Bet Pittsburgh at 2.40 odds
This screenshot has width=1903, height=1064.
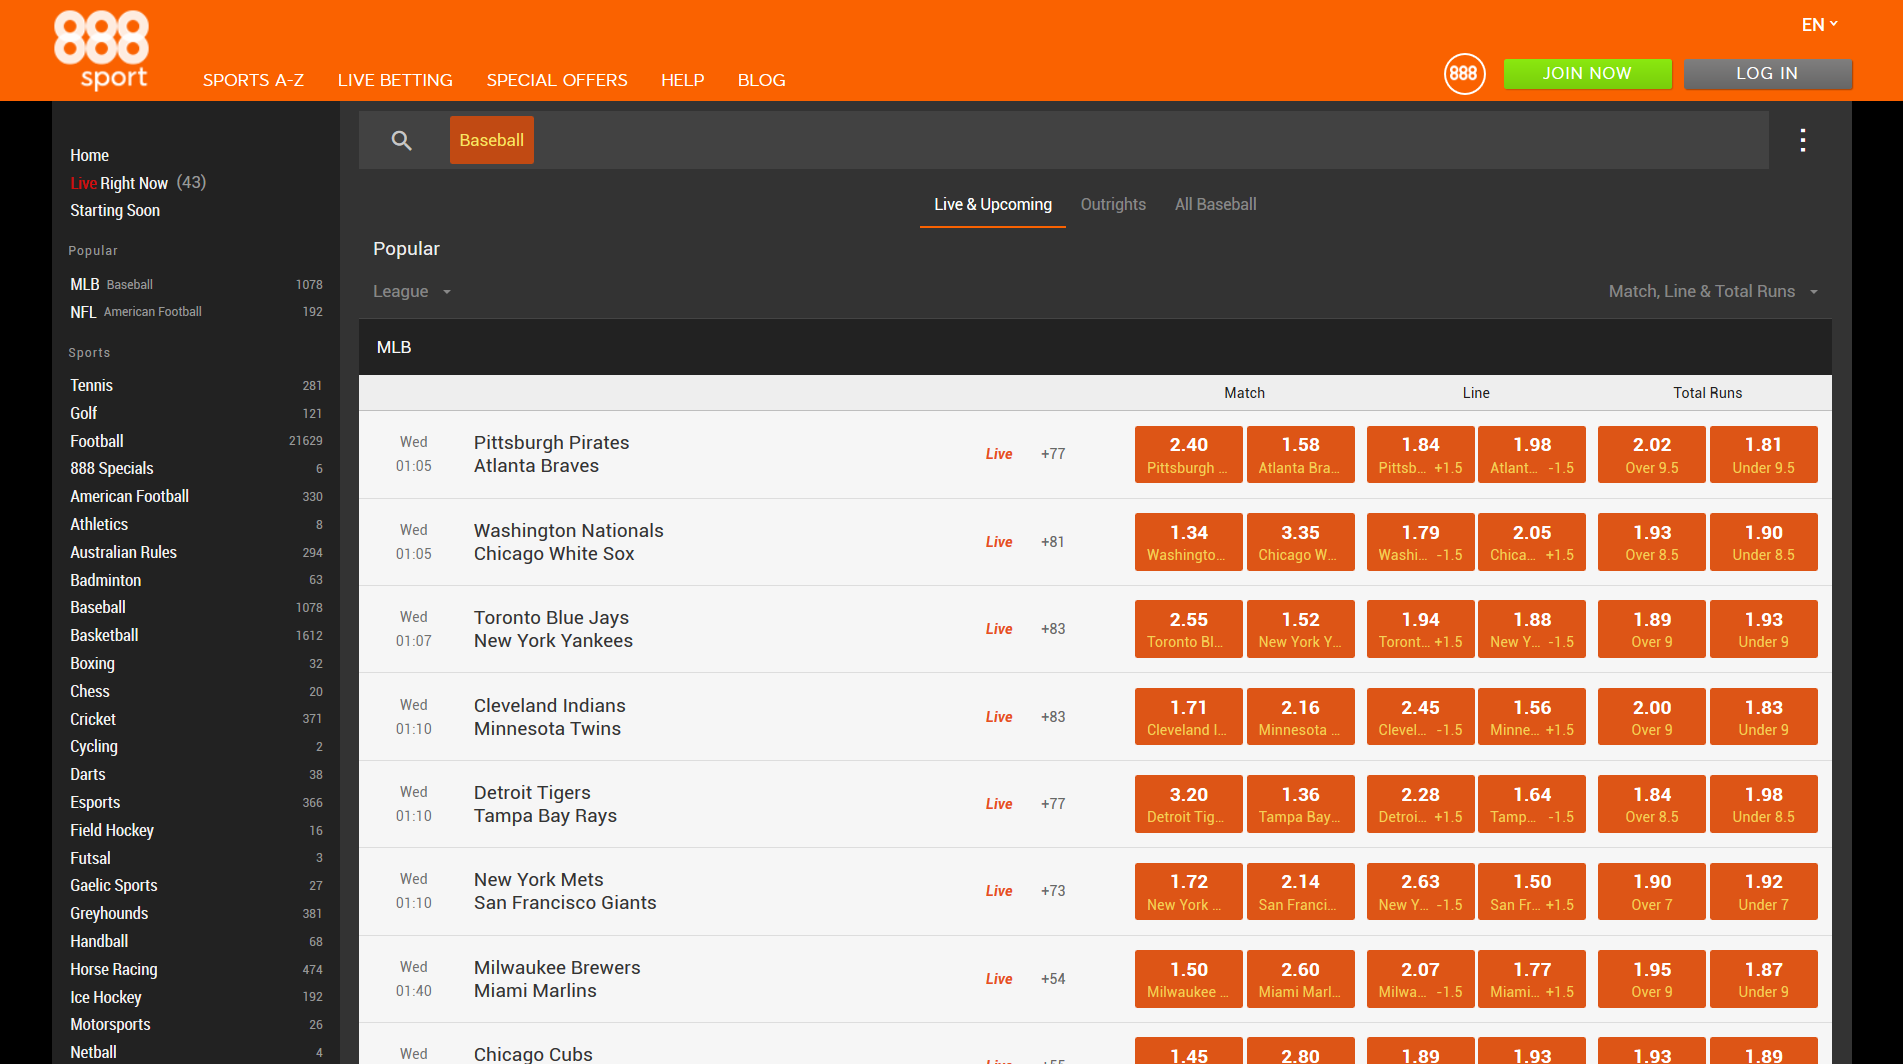[x=1188, y=455]
